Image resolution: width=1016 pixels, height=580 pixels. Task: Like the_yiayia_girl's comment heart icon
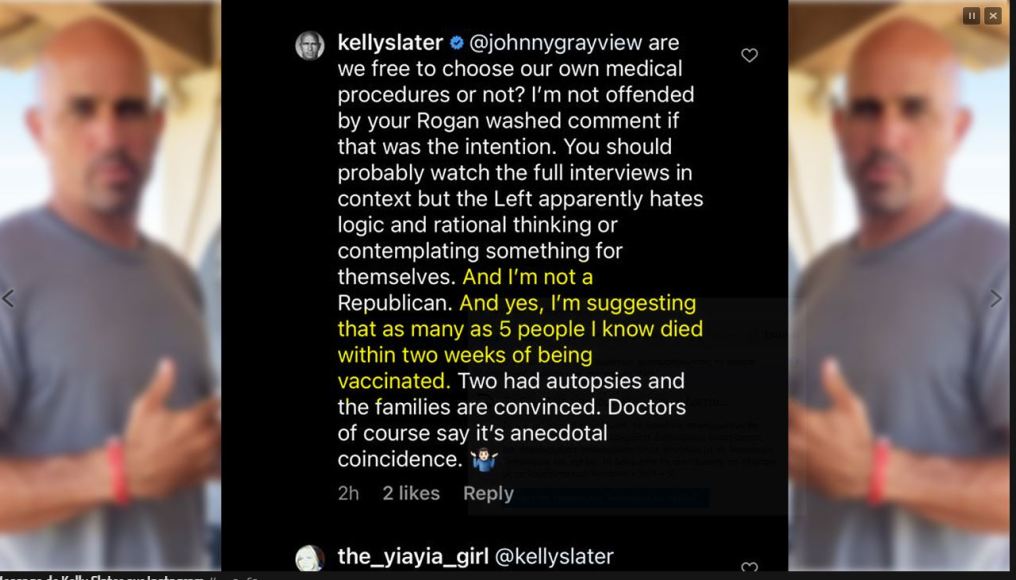coord(749,567)
